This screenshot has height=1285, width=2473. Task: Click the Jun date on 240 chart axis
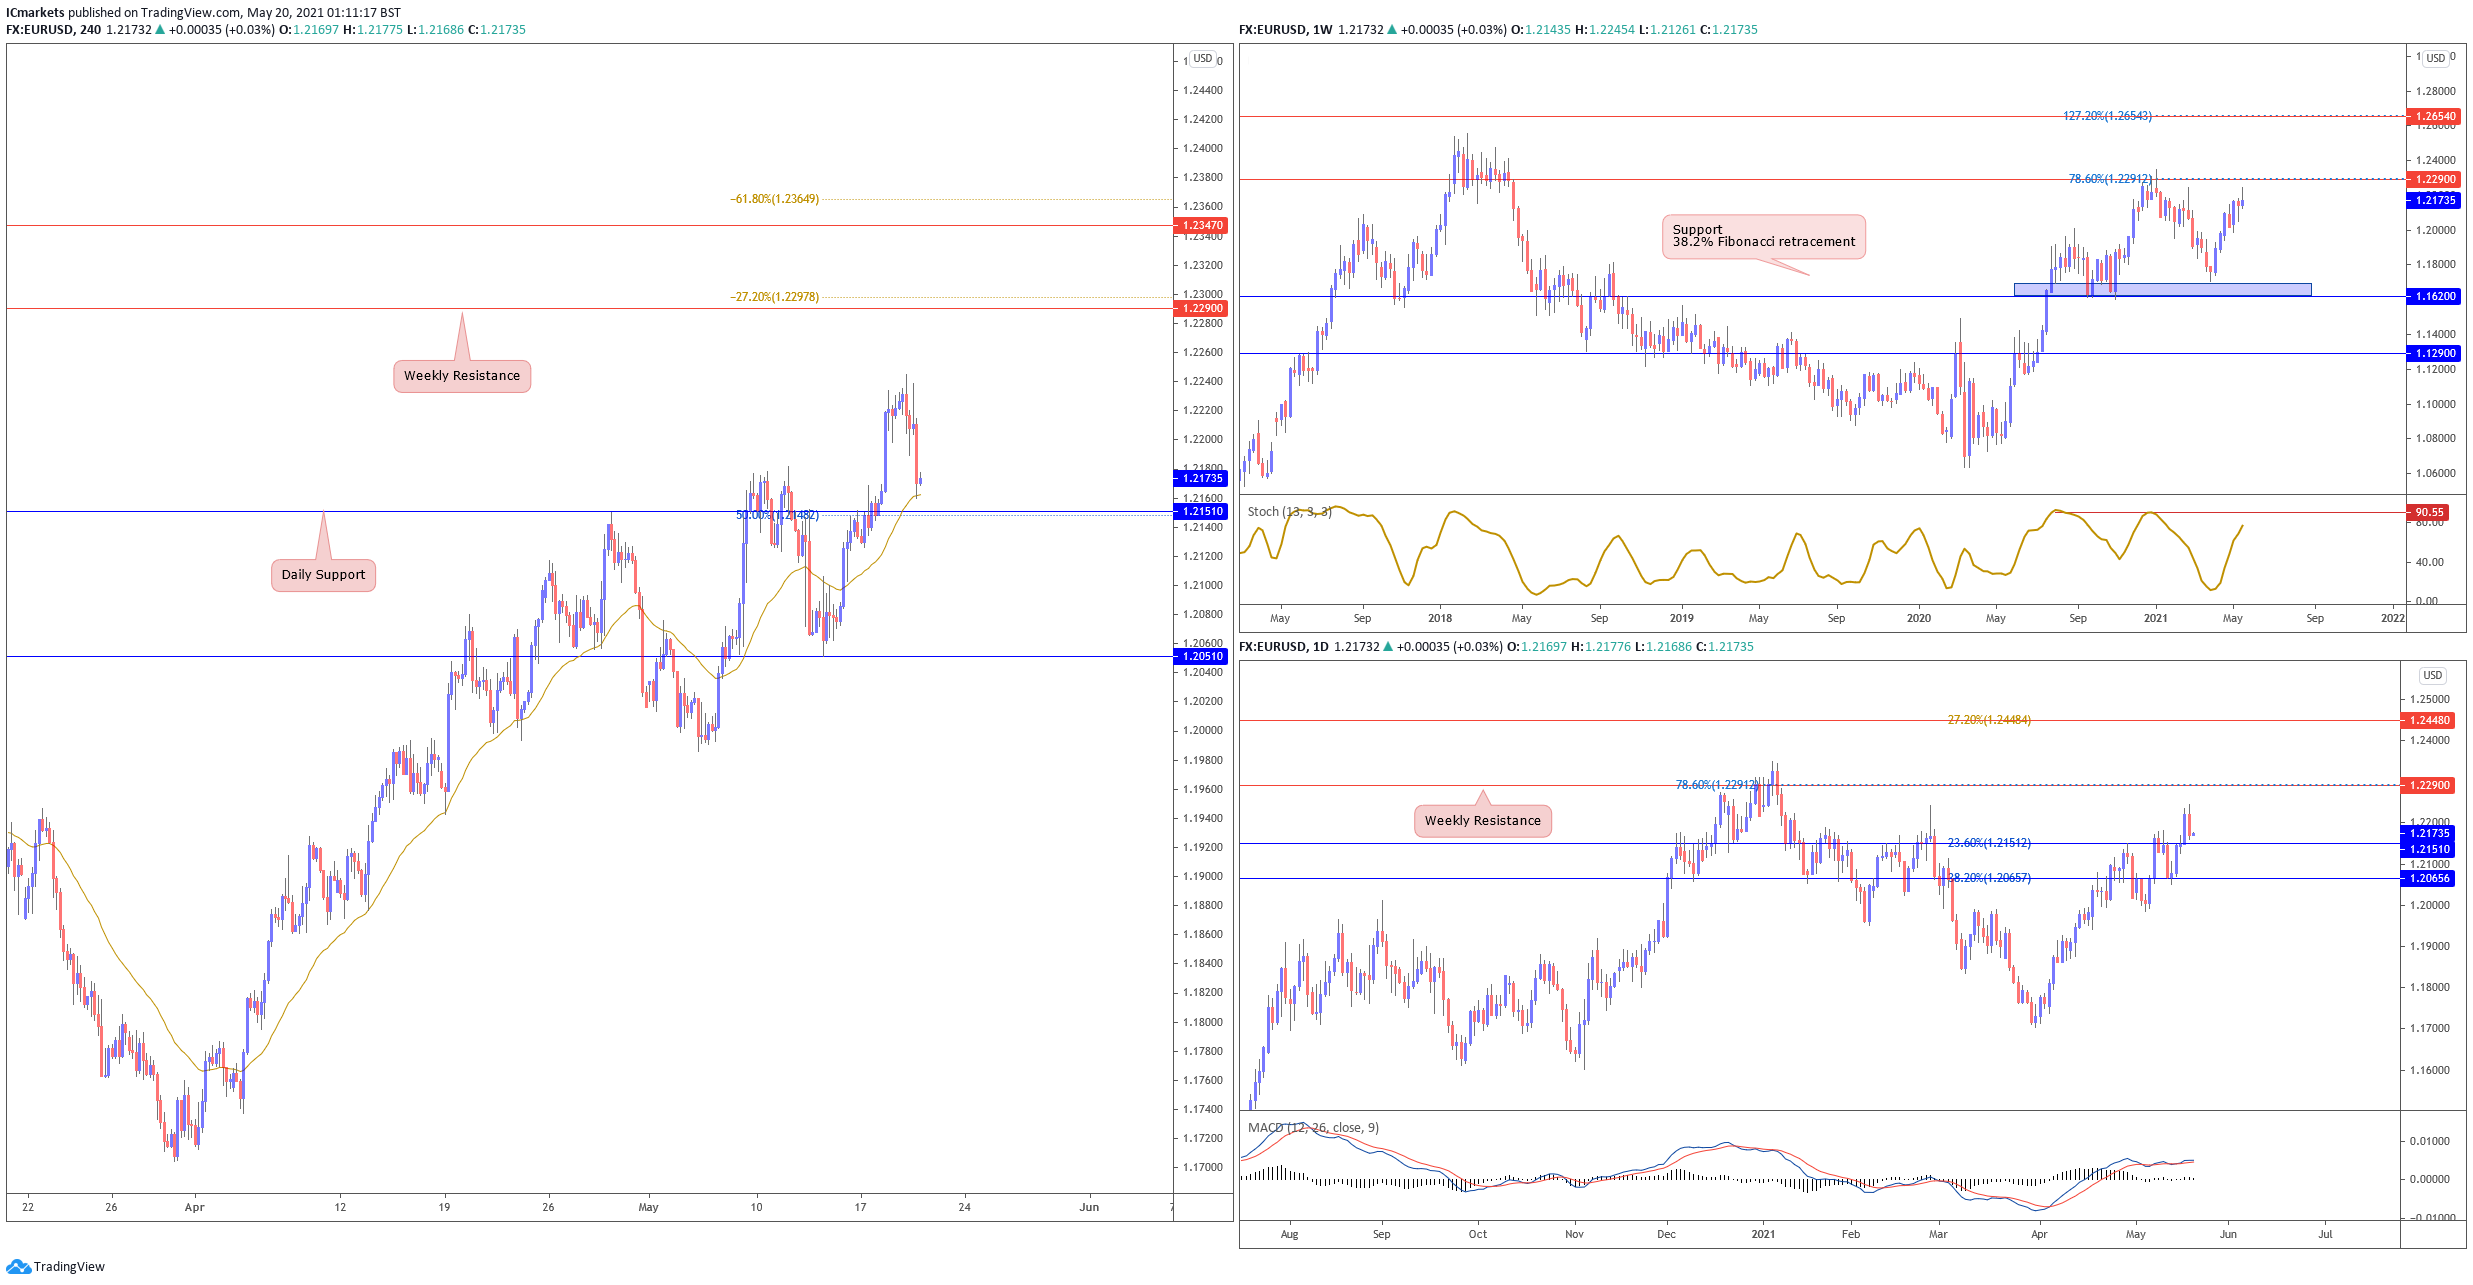pyautogui.click(x=1089, y=1208)
